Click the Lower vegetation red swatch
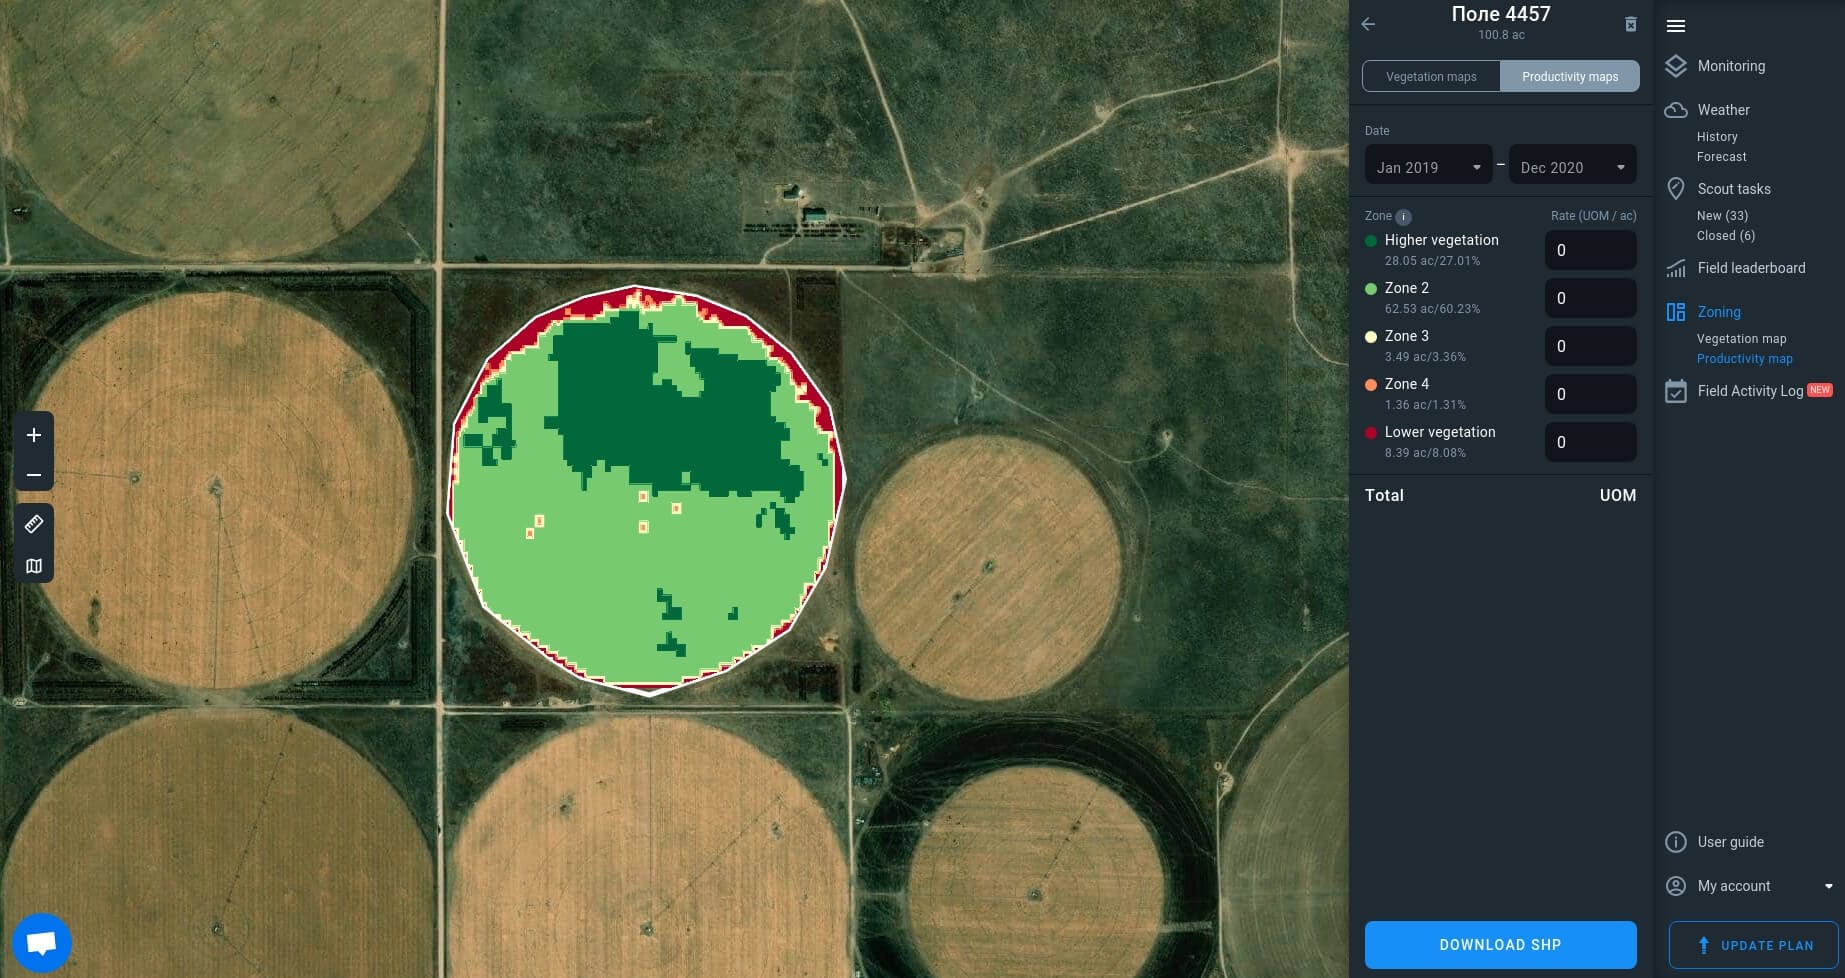 1371,433
